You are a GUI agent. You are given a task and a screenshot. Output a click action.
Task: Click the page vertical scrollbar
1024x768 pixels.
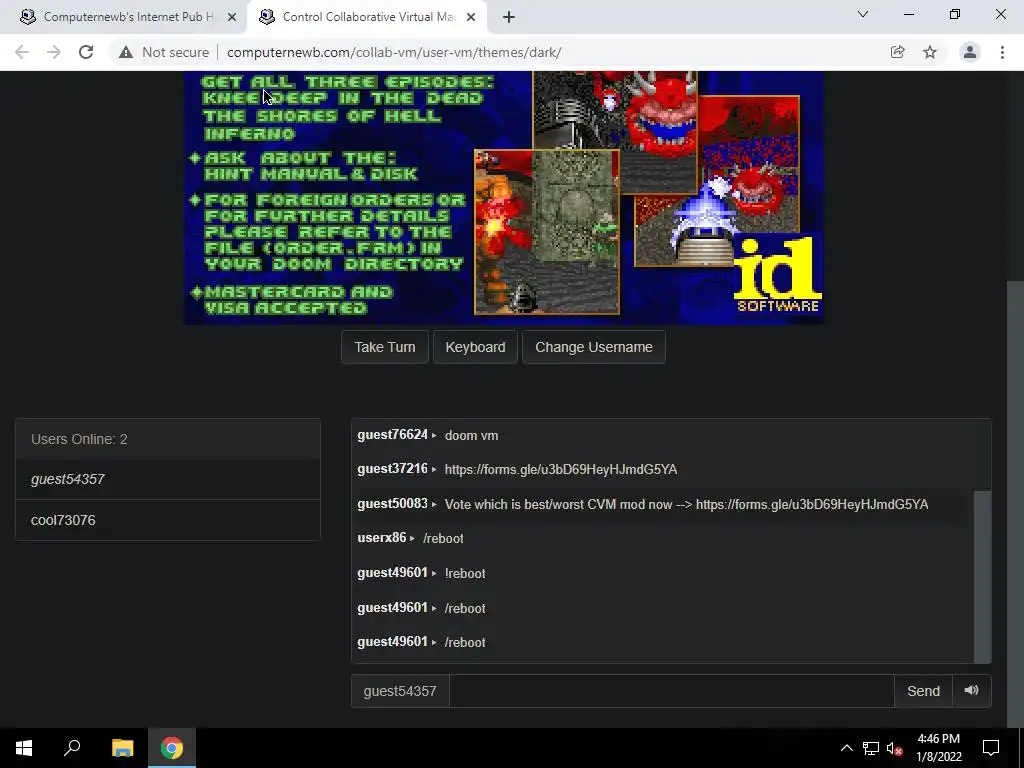(1015, 503)
